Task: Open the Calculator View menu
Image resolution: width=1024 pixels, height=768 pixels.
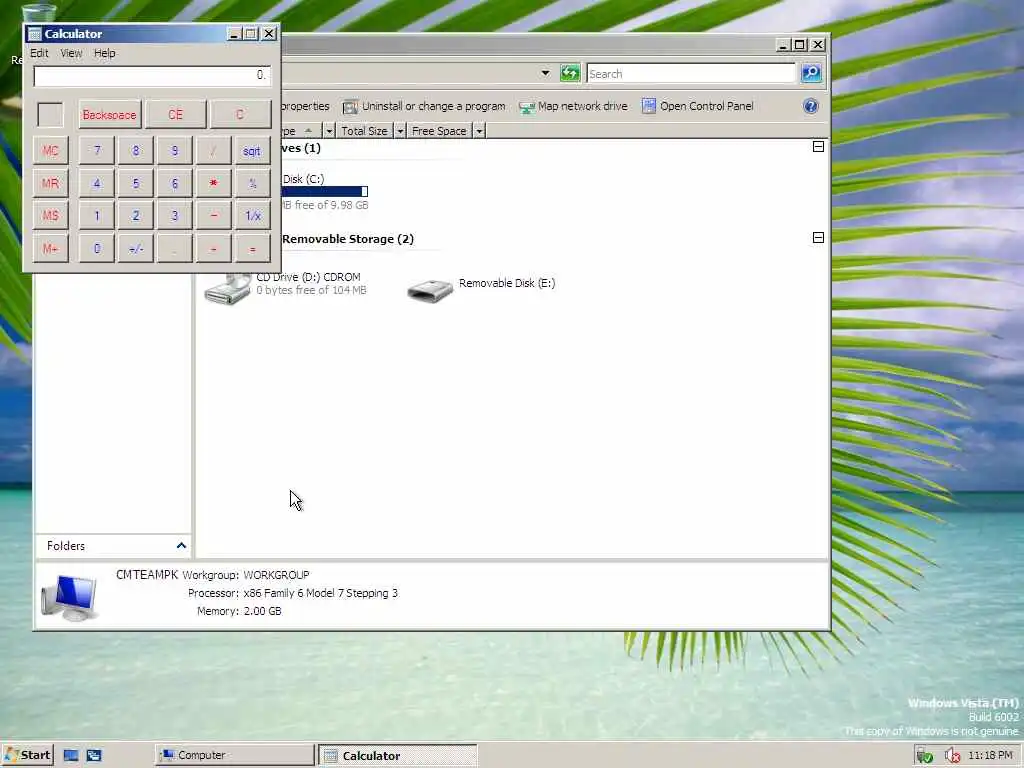Action: pyautogui.click(x=71, y=53)
